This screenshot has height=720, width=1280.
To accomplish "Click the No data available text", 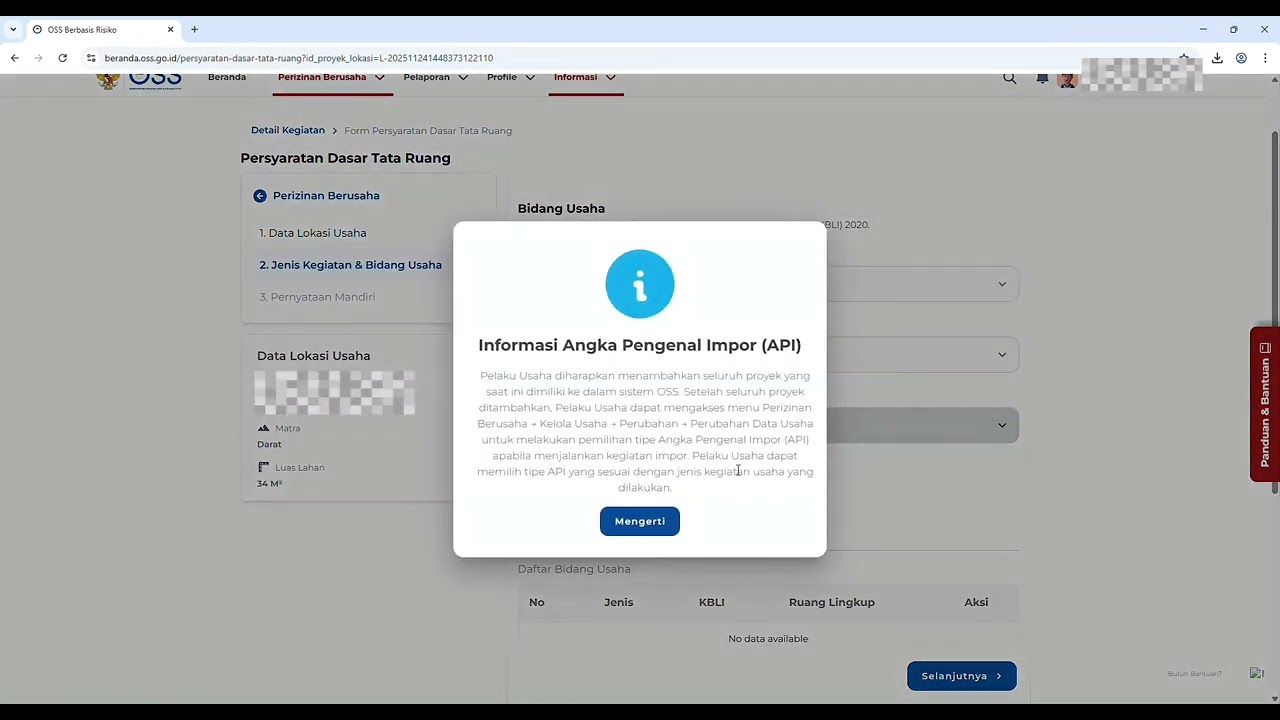I will pyautogui.click(x=768, y=638).
